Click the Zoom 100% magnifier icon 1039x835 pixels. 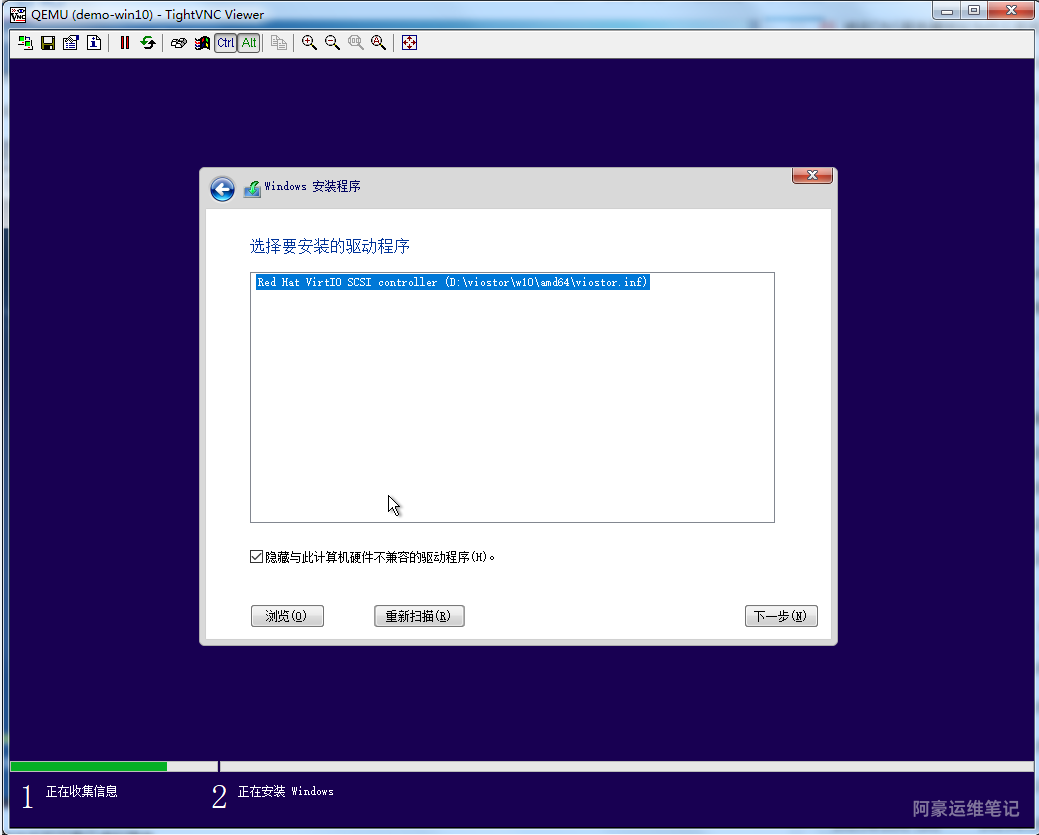(x=356, y=43)
